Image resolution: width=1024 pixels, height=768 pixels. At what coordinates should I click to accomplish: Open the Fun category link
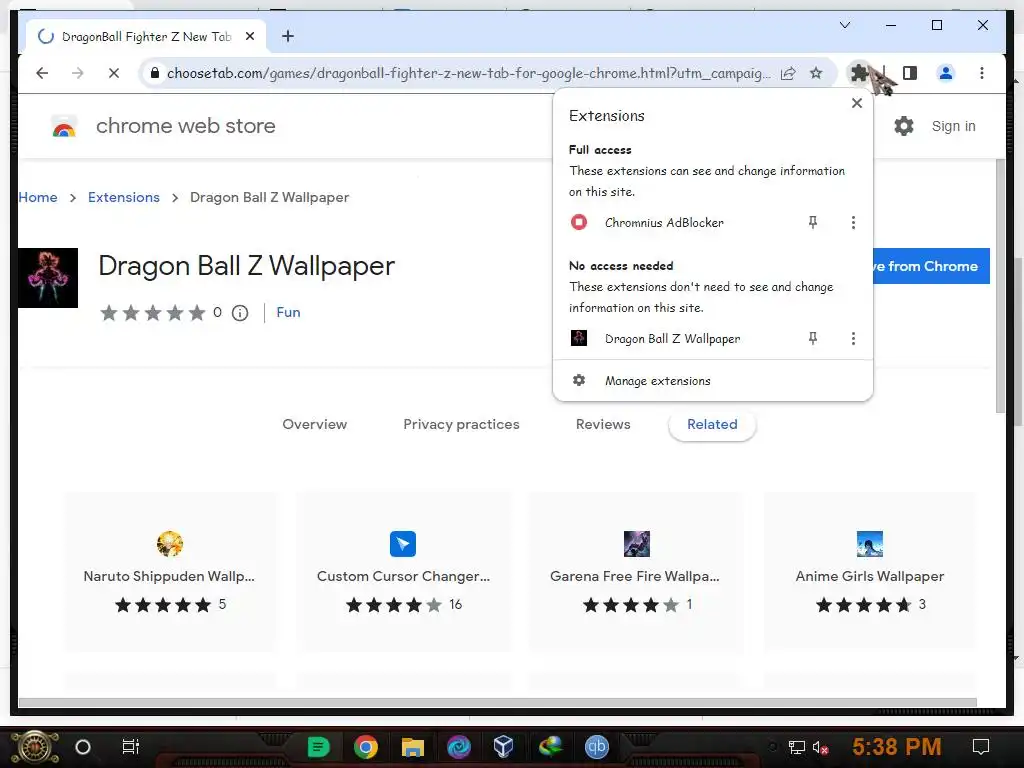click(288, 312)
